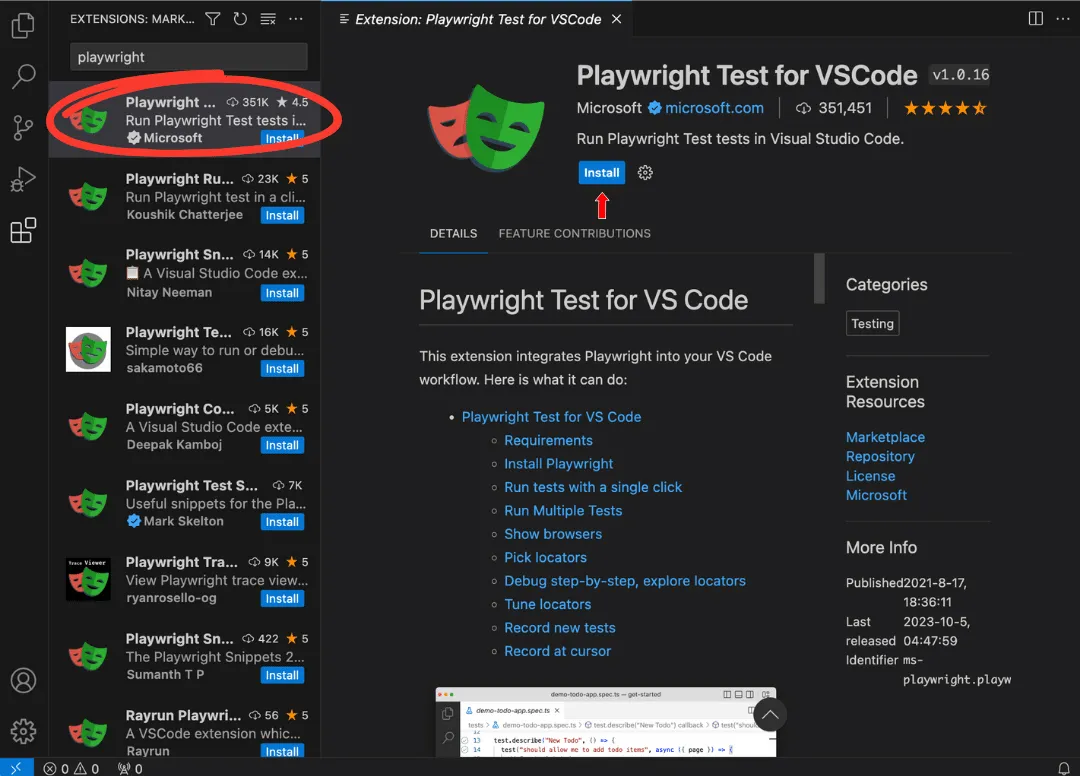The height and width of the screenshot is (776, 1080).
Task: Open the Run and Debug view
Action: point(23,180)
